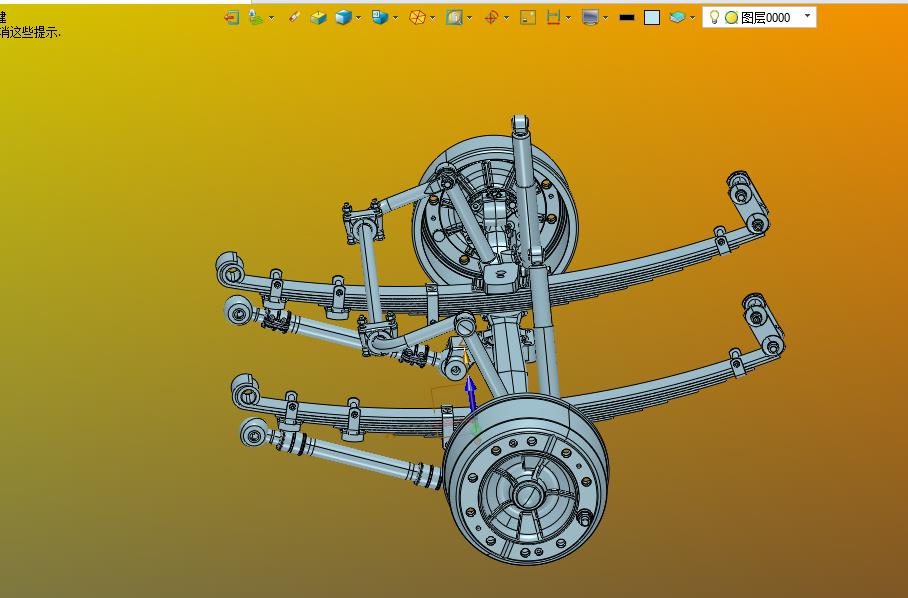Click the stacked layers manager icon

(x=677, y=17)
